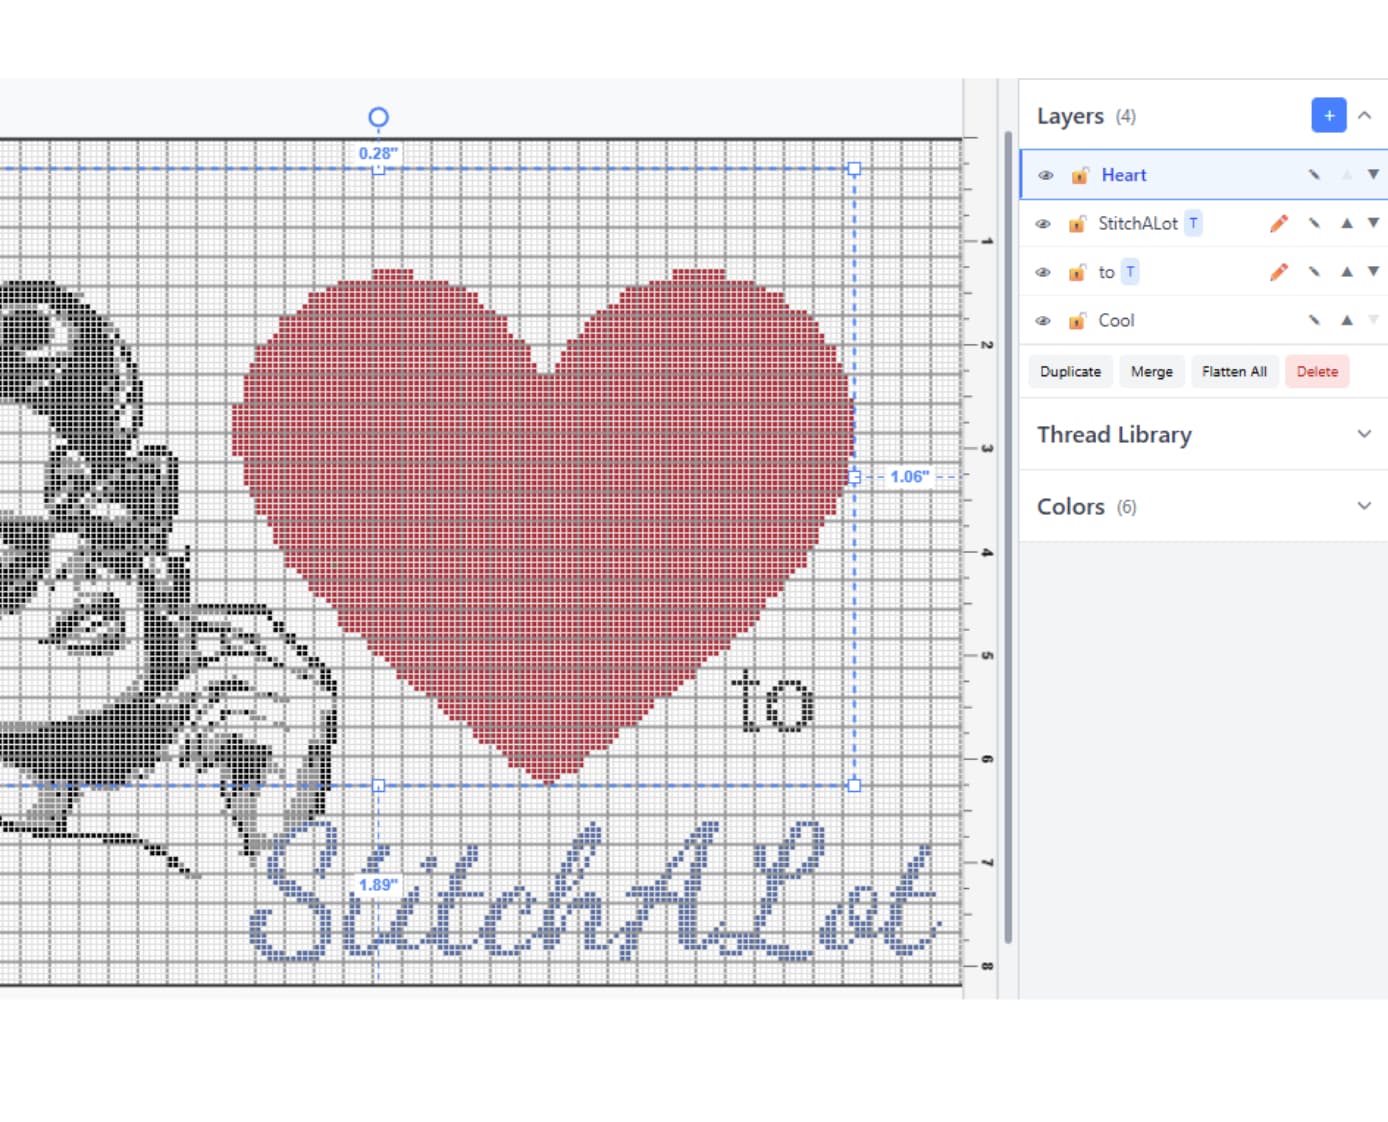Screen dimensions: 1388x1122
Task: Move the Heart layer down
Action: 1373,175
